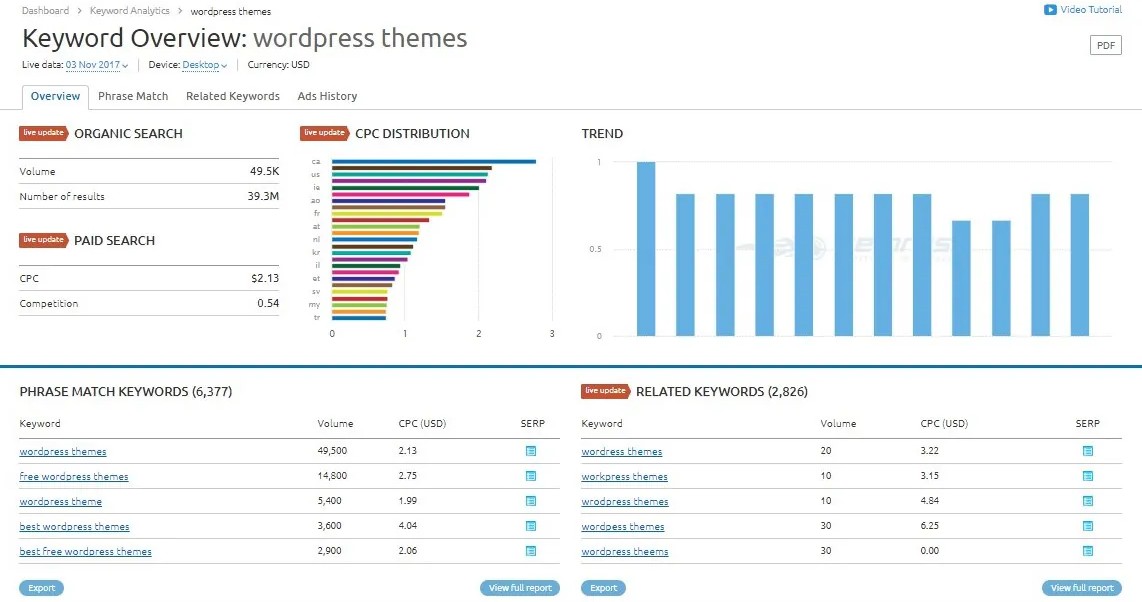
Task: Open the Video Tutorial link
Action: [1091, 9]
